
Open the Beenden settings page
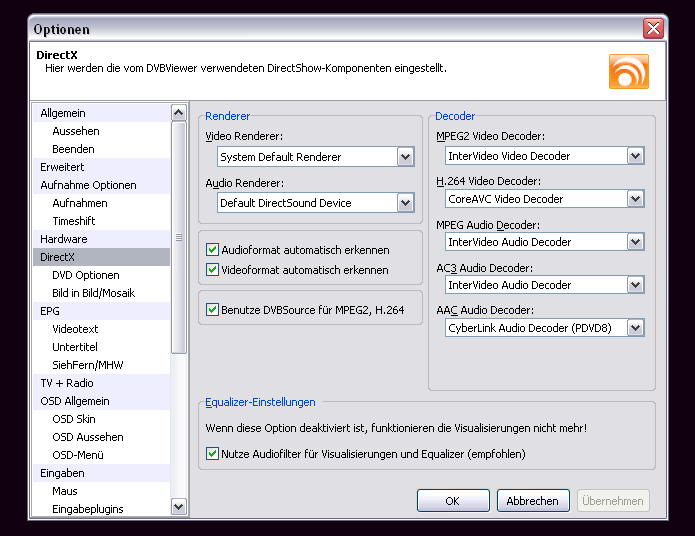102,149
